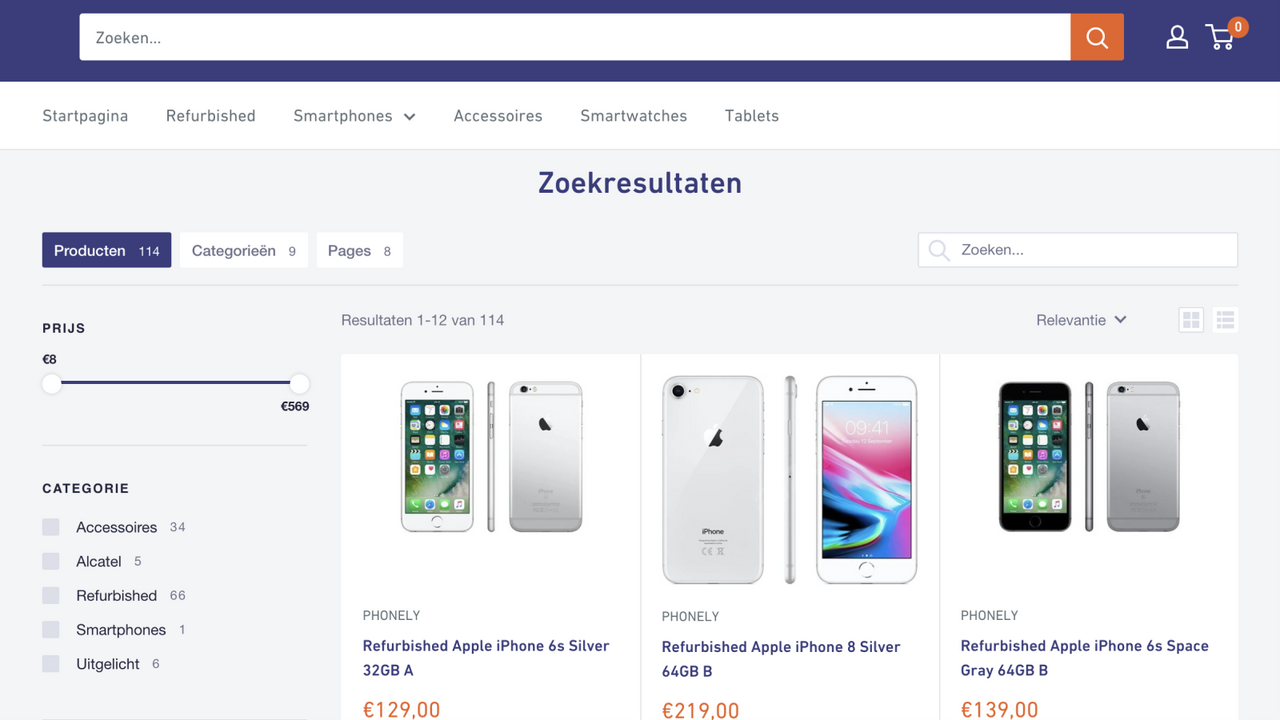The height and width of the screenshot is (720, 1280).
Task: Switch to grid view layout icon
Action: pos(1191,319)
